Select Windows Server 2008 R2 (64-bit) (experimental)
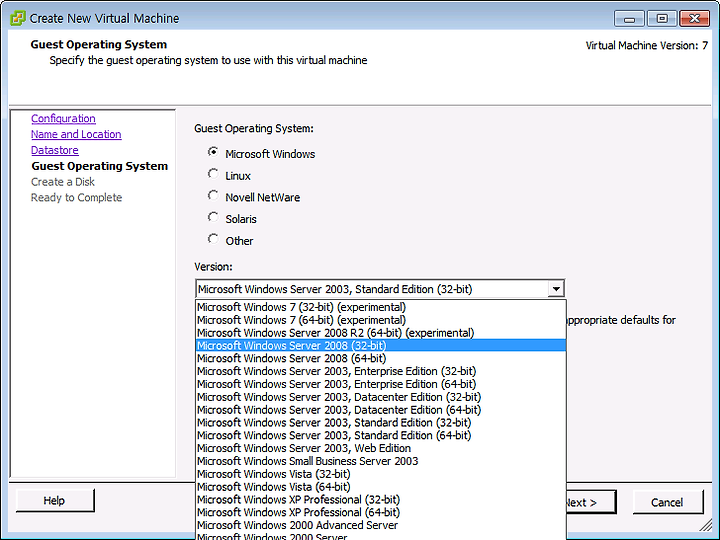 tap(380, 333)
